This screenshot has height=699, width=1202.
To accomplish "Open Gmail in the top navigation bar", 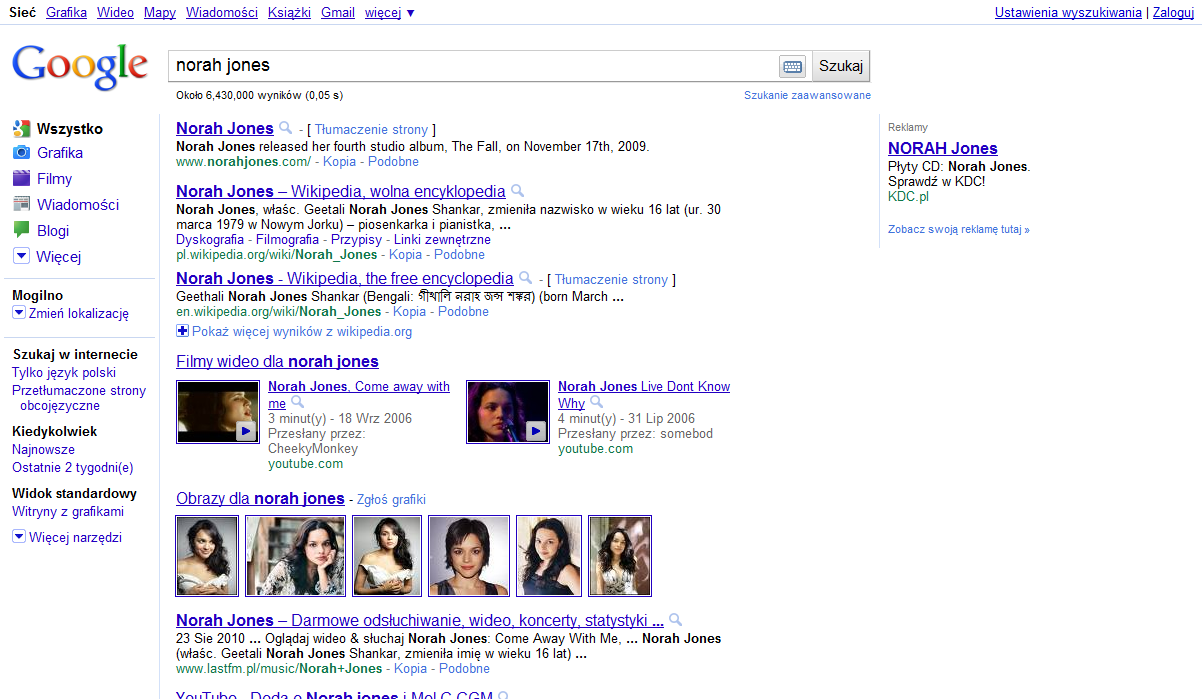I will 338,13.
